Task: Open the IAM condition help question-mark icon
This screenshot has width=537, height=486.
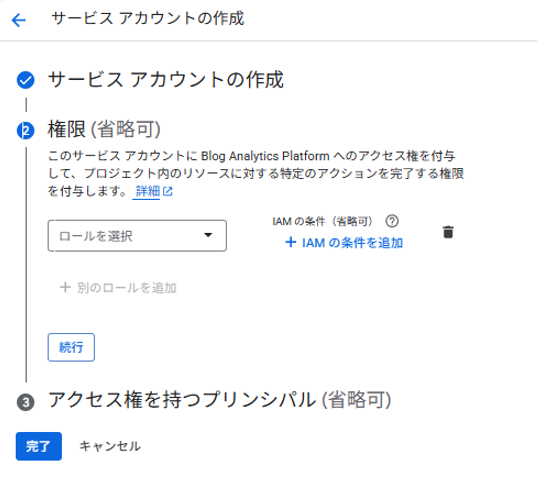Action: coord(392,221)
